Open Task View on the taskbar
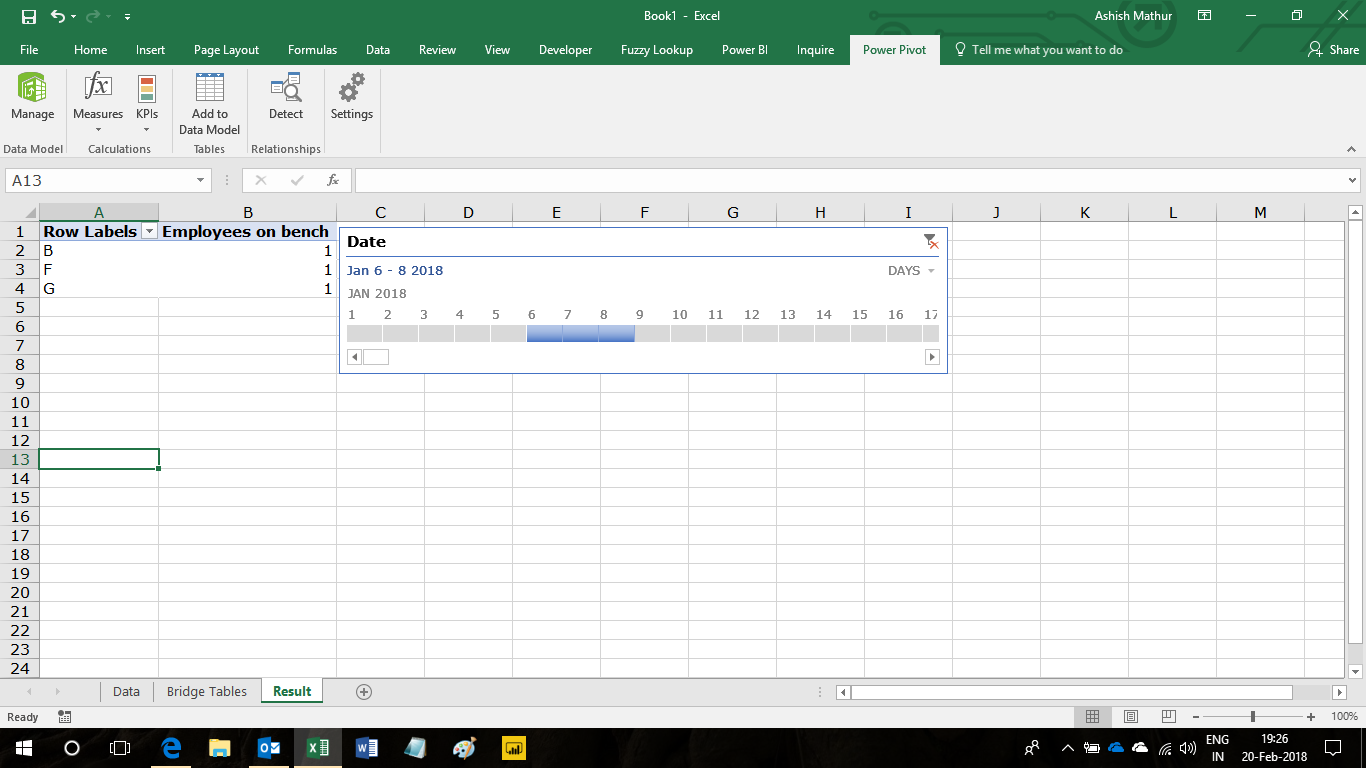 120,747
